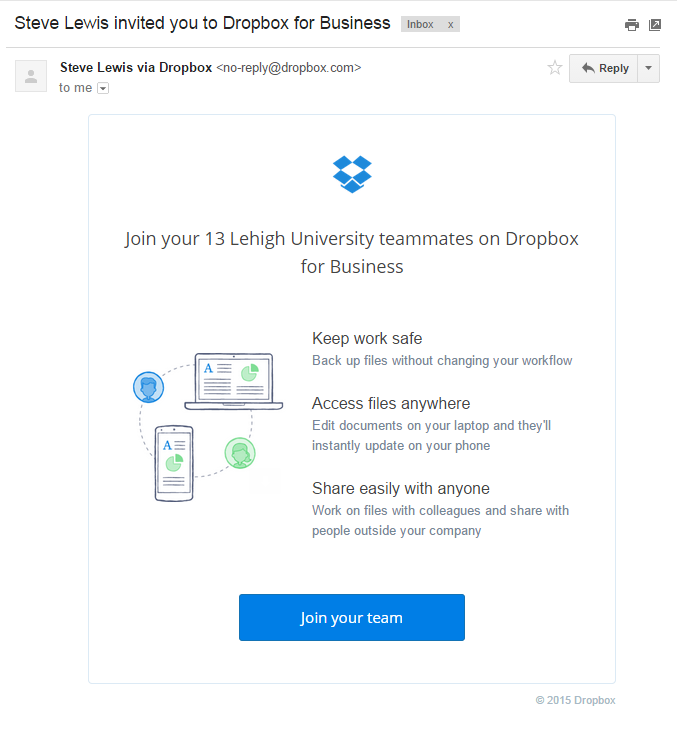Click the sender's profile avatar
Viewport: 677px width, 733px height.
(x=31, y=76)
